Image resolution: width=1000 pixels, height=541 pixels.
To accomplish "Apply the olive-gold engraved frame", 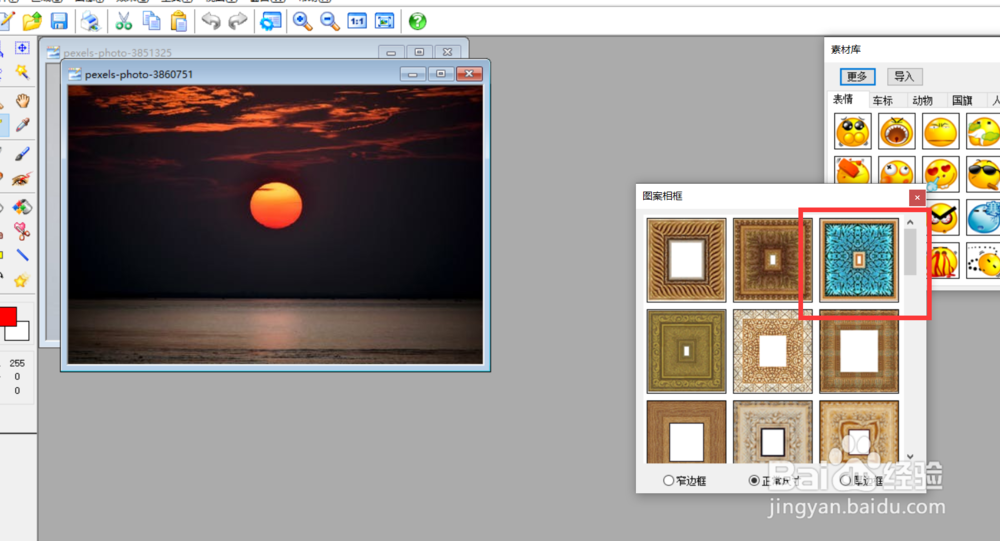I will coord(686,351).
